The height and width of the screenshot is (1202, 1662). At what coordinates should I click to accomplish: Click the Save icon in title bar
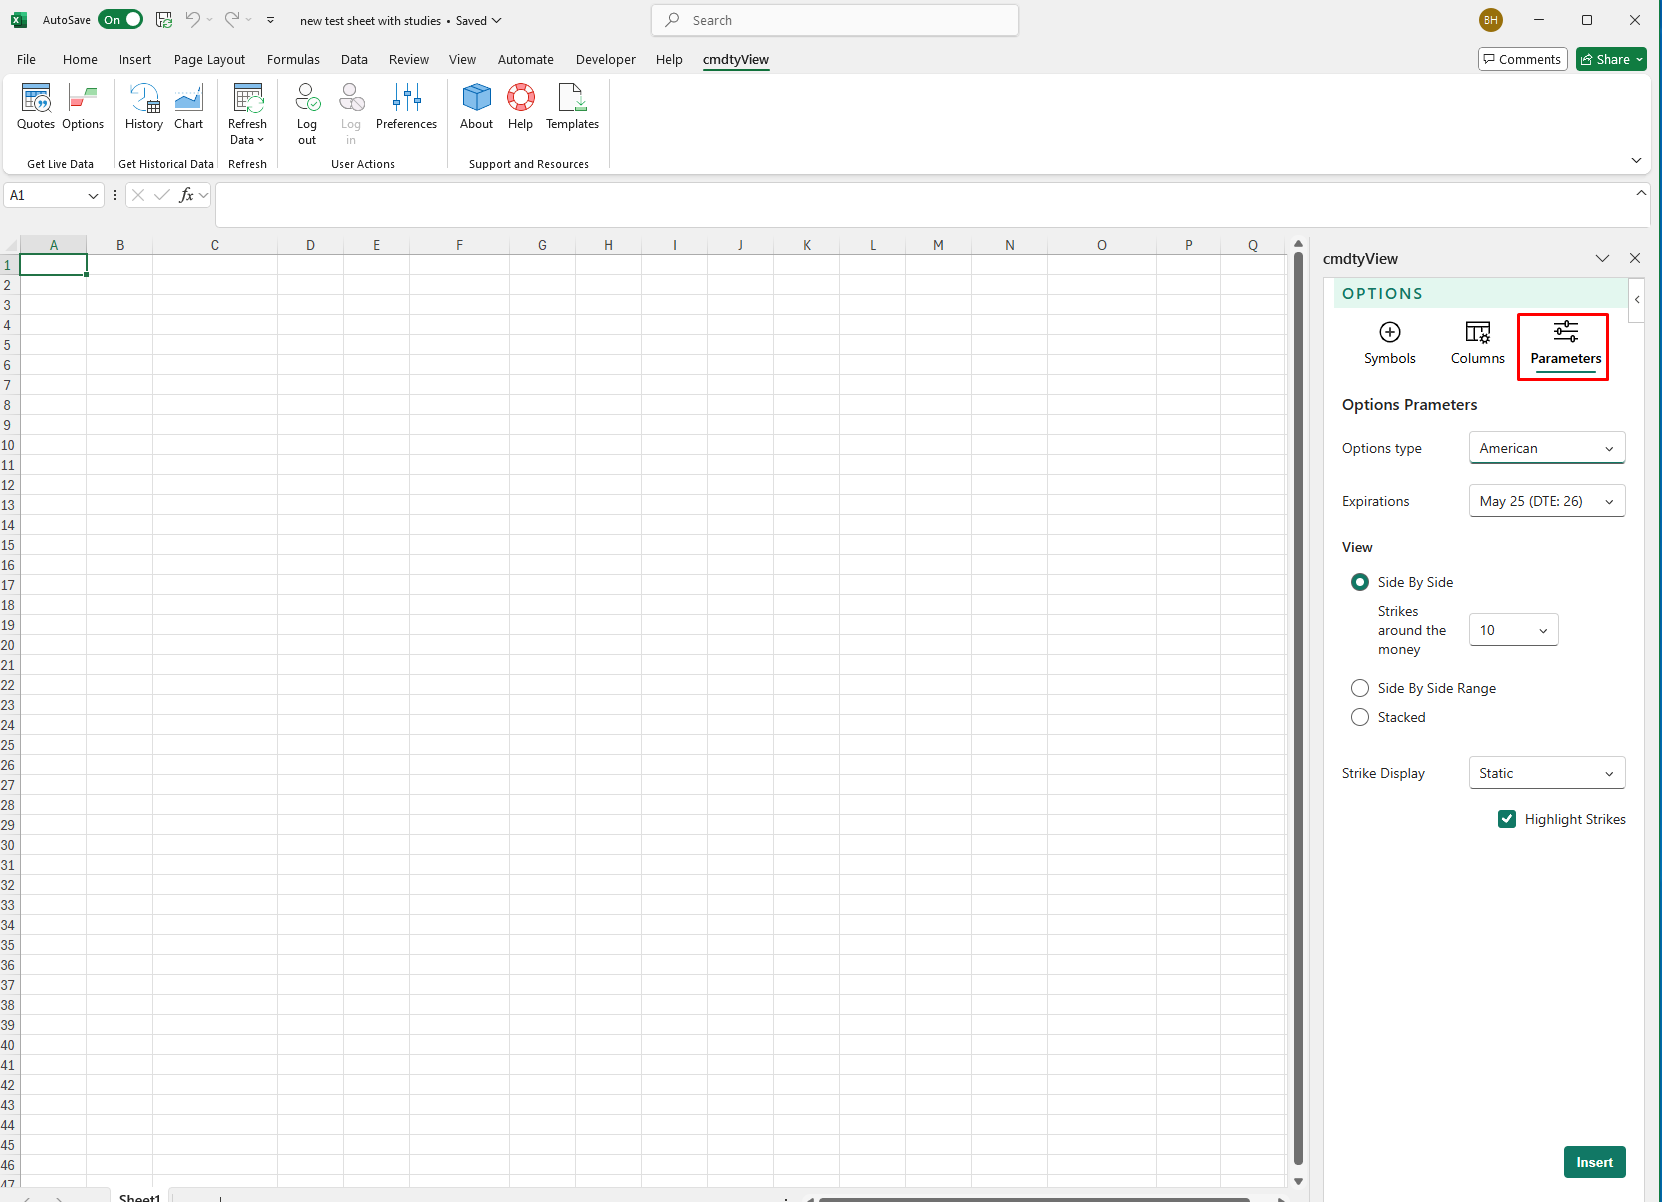coord(164,20)
